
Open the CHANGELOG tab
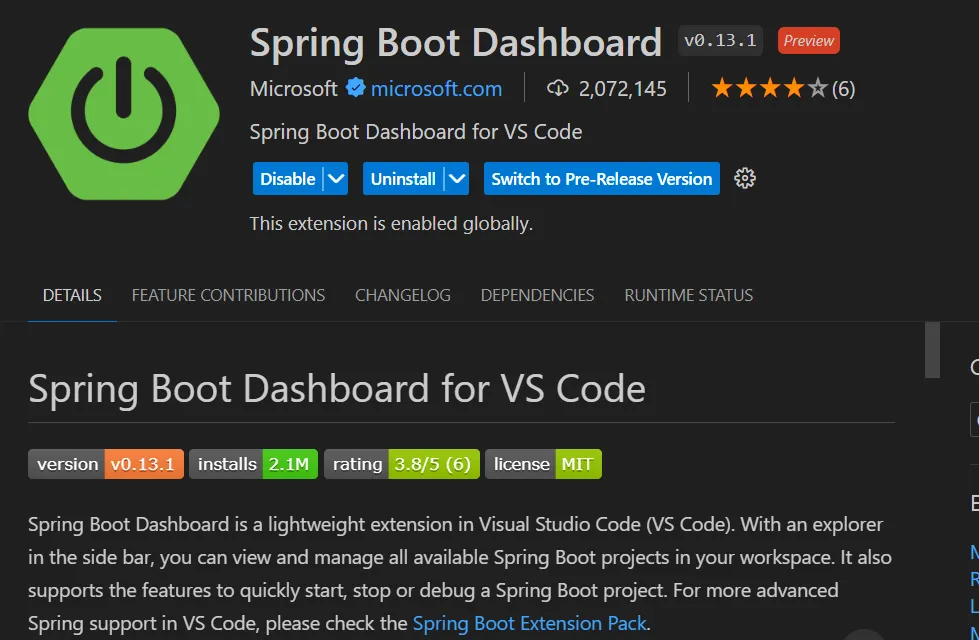(x=403, y=295)
